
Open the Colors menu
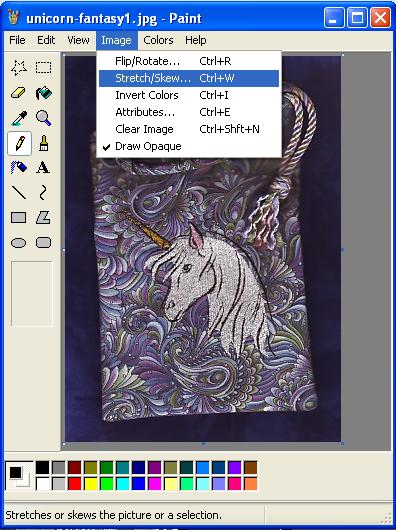(158, 40)
